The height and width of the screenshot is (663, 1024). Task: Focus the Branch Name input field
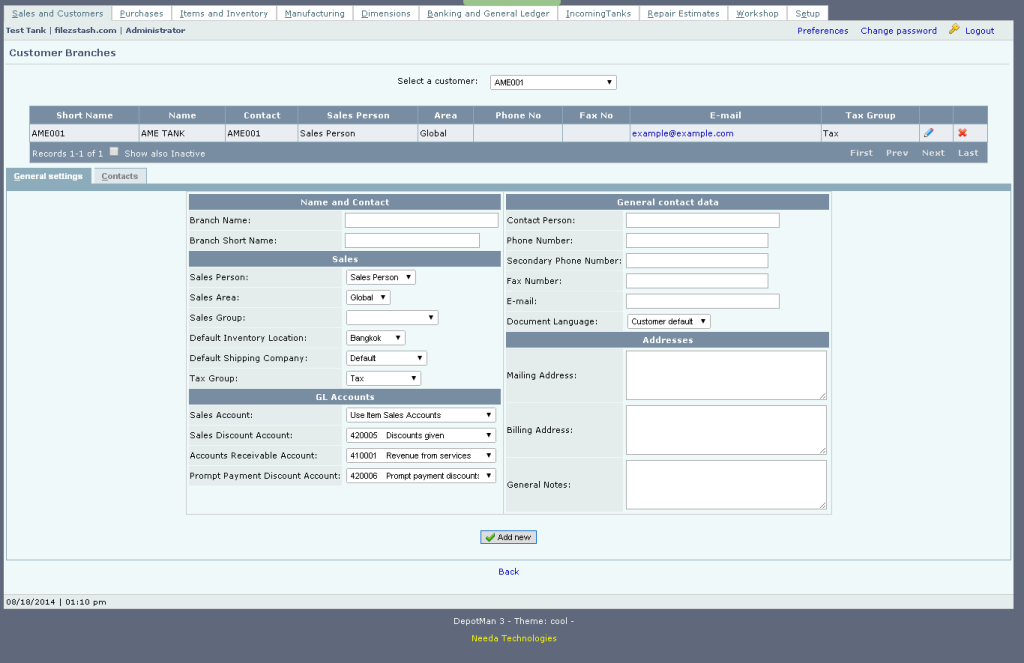tap(421, 220)
